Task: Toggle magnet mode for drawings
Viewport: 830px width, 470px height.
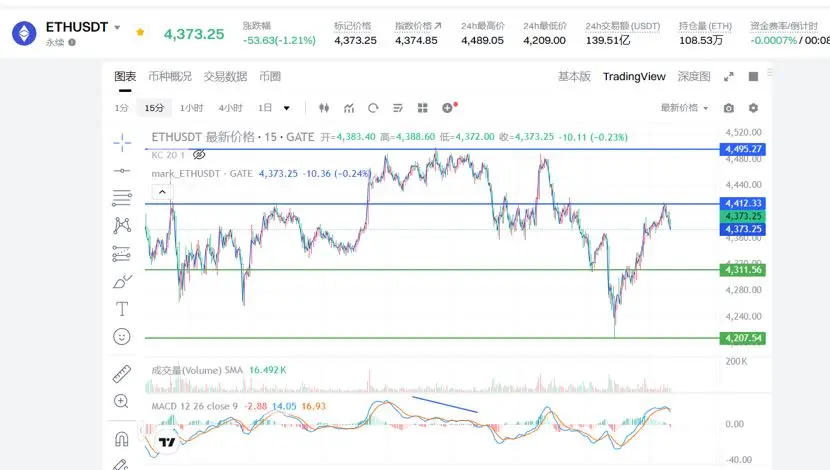Action: click(x=122, y=439)
